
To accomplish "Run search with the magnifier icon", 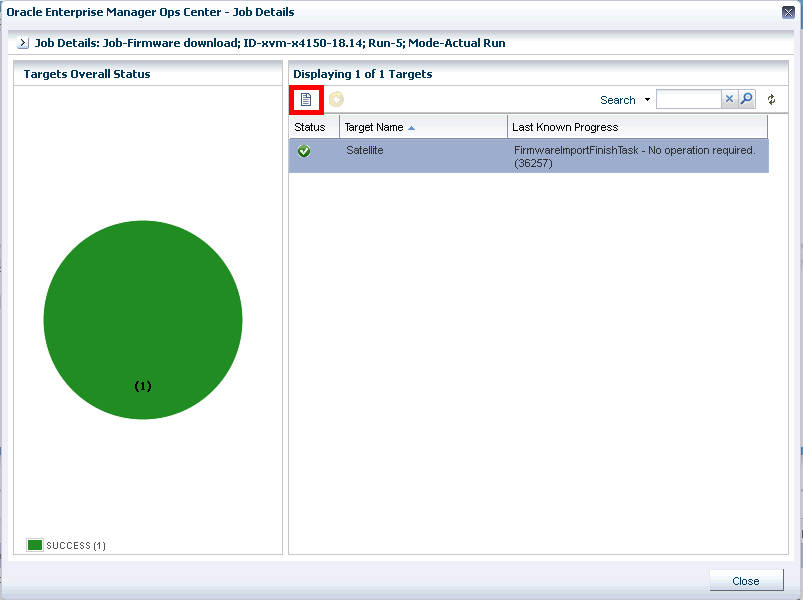I will pos(747,99).
